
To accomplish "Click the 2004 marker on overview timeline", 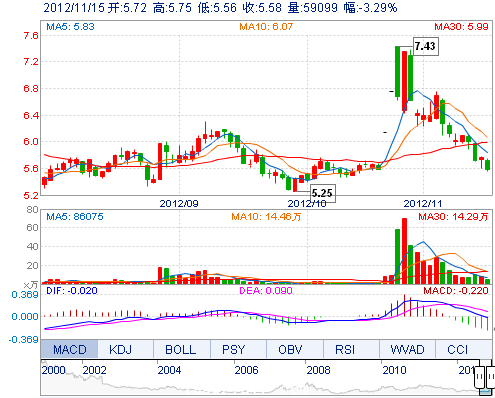I will coord(169,370).
